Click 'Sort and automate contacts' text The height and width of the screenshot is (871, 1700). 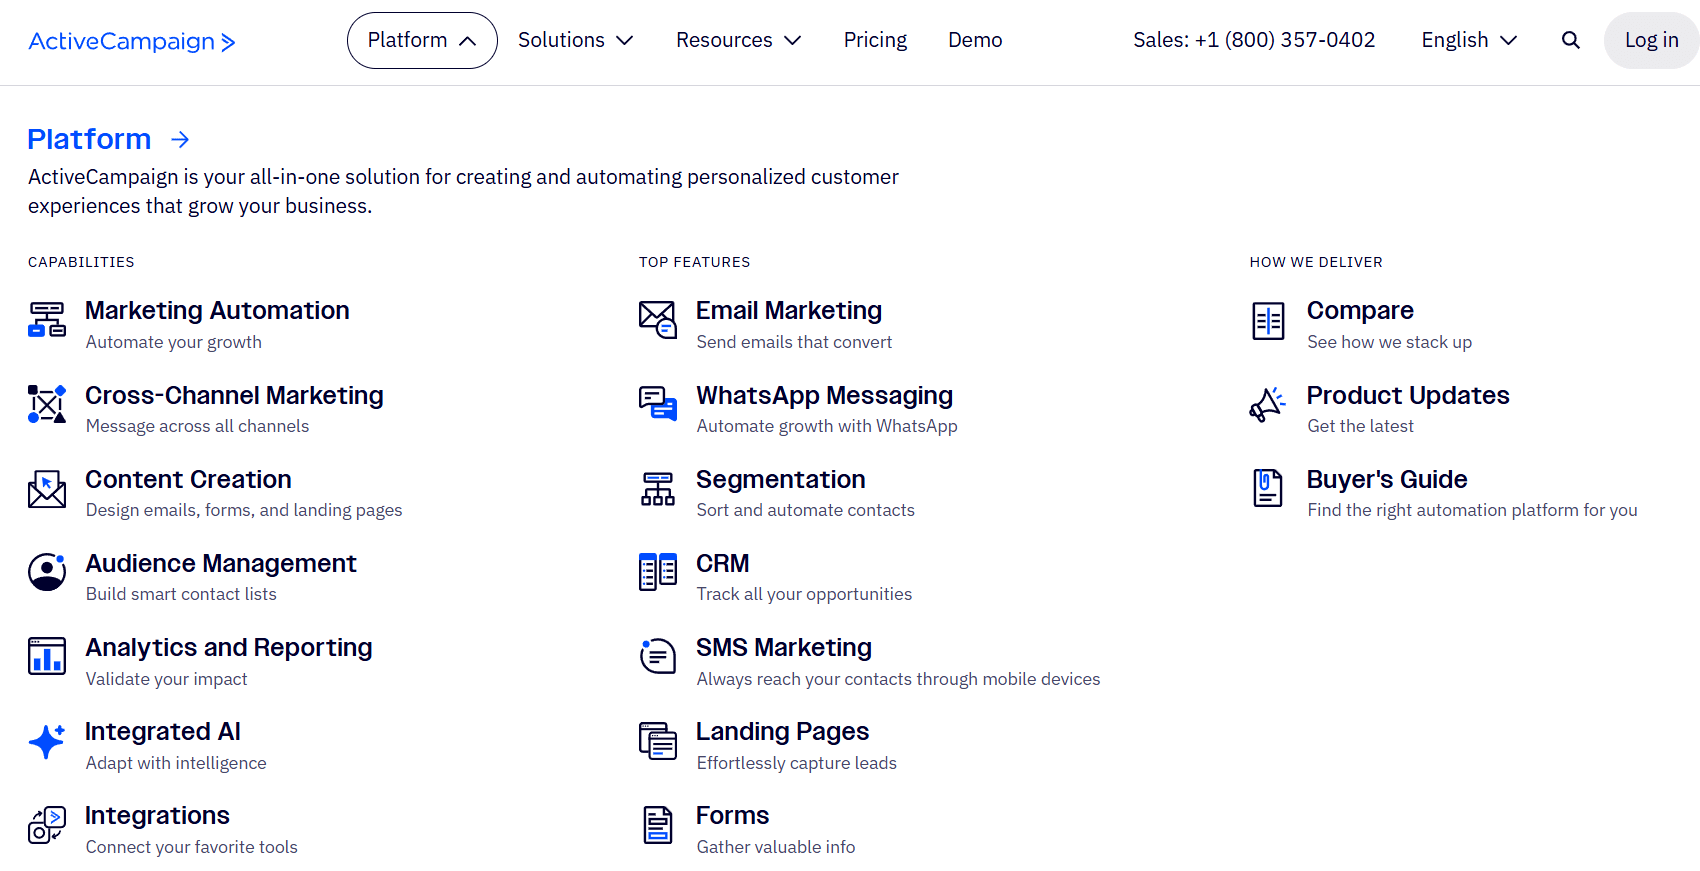pyautogui.click(x=806, y=510)
